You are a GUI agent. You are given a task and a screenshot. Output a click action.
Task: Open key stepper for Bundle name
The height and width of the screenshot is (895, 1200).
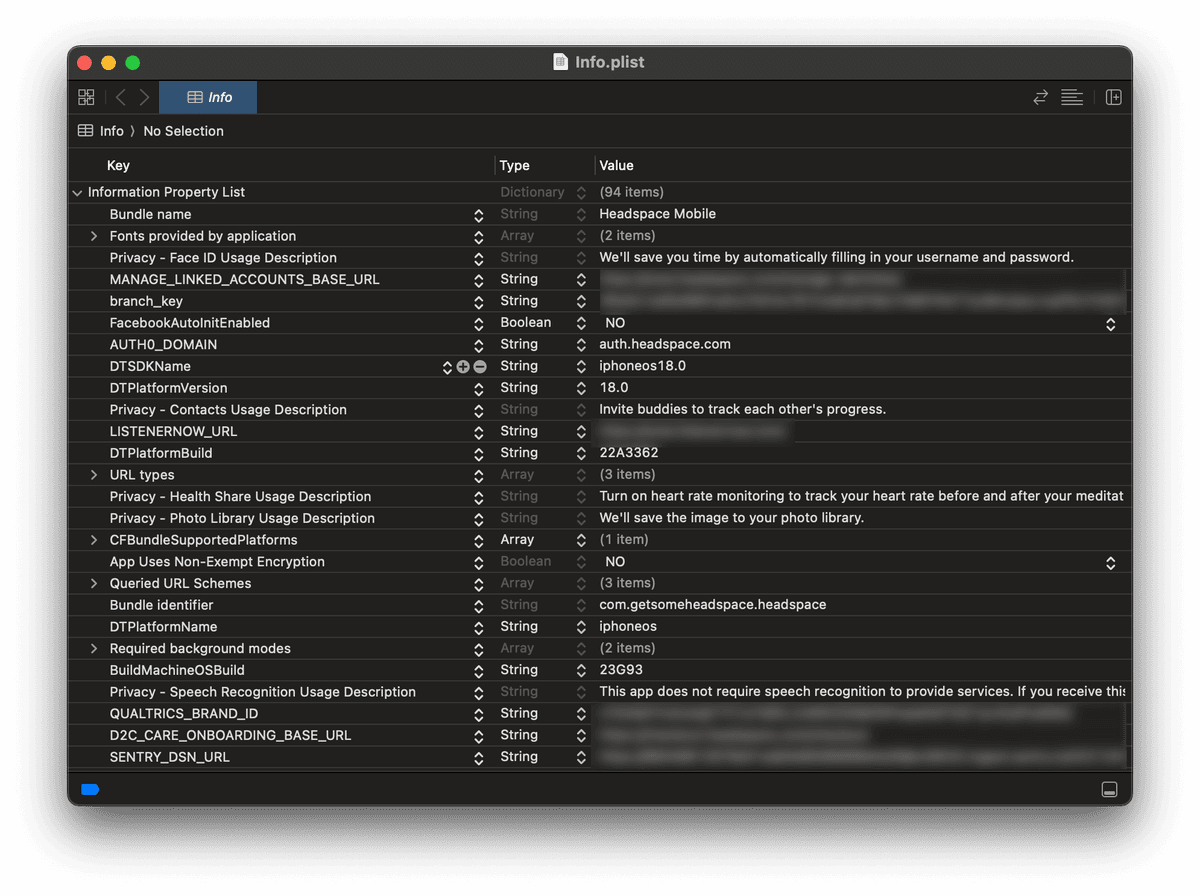[x=479, y=215]
